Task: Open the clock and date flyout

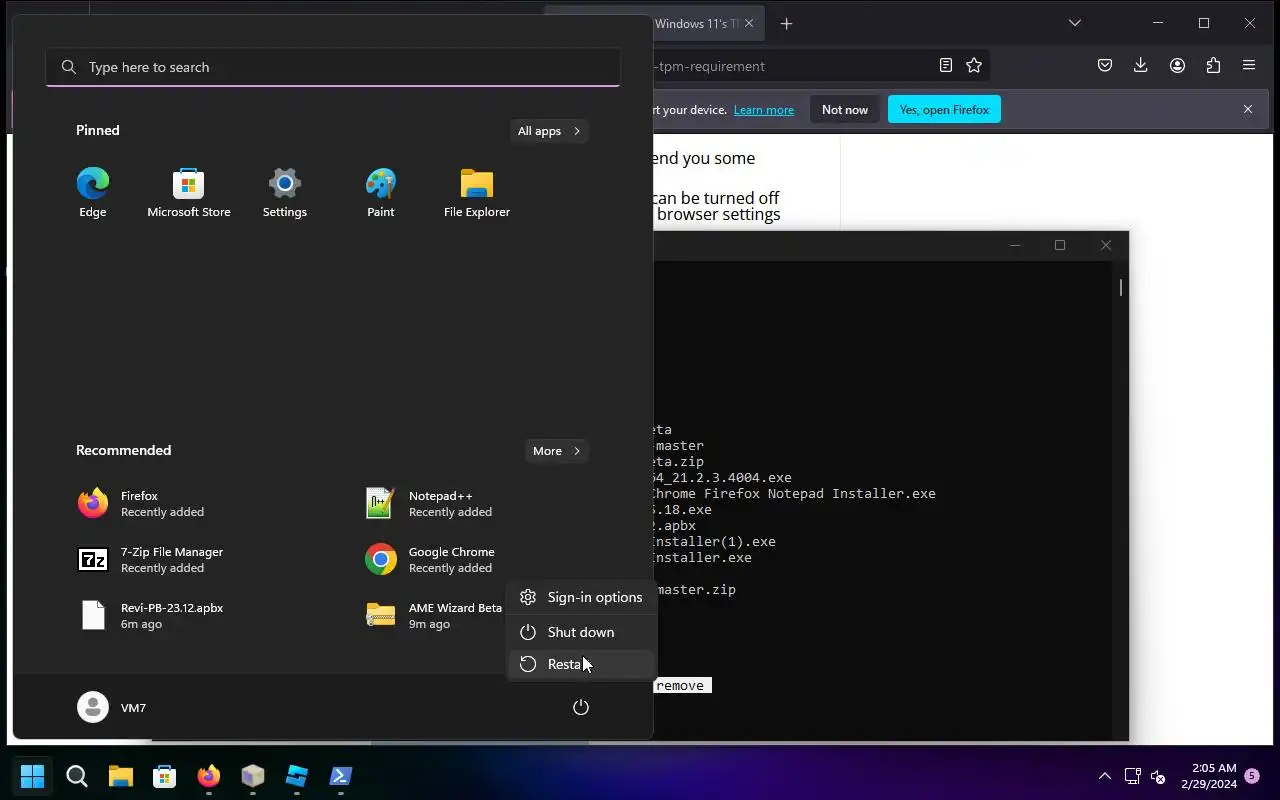Action: [x=1208, y=776]
